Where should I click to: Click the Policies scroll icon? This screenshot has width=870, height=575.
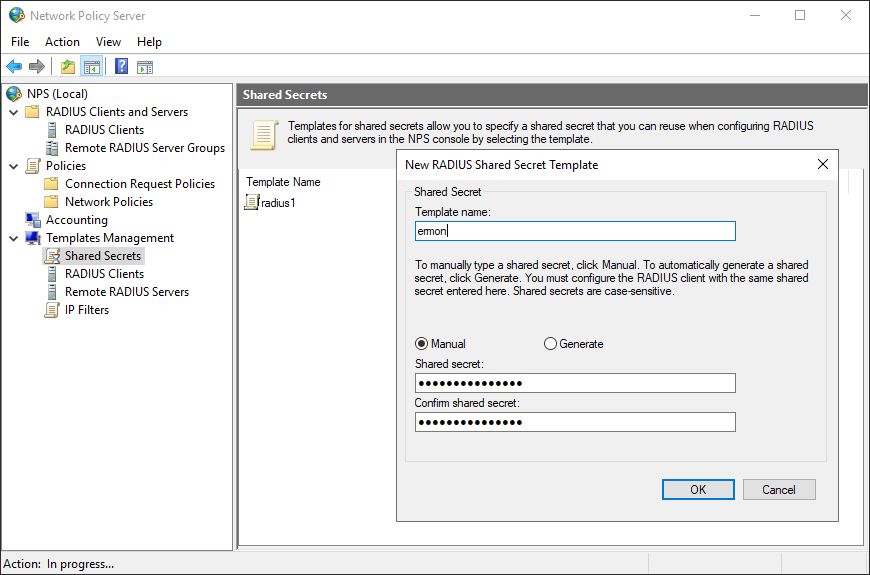click(33, 165)
